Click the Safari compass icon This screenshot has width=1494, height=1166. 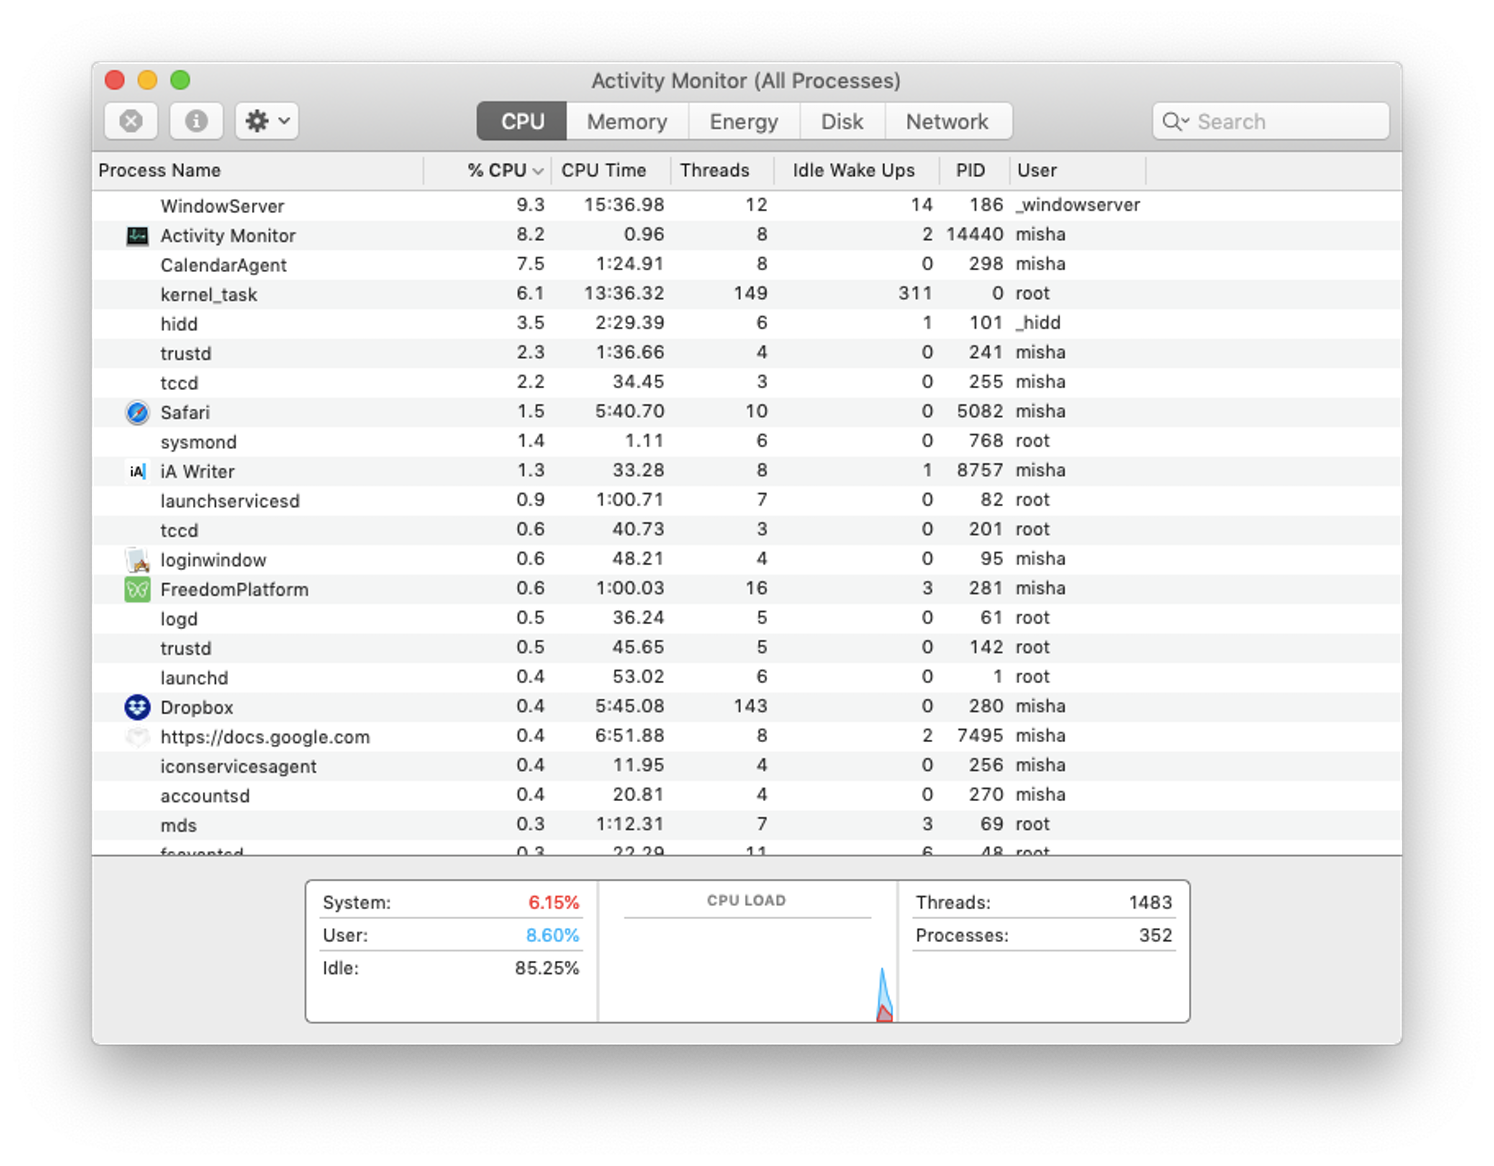[x=137, y=412]
